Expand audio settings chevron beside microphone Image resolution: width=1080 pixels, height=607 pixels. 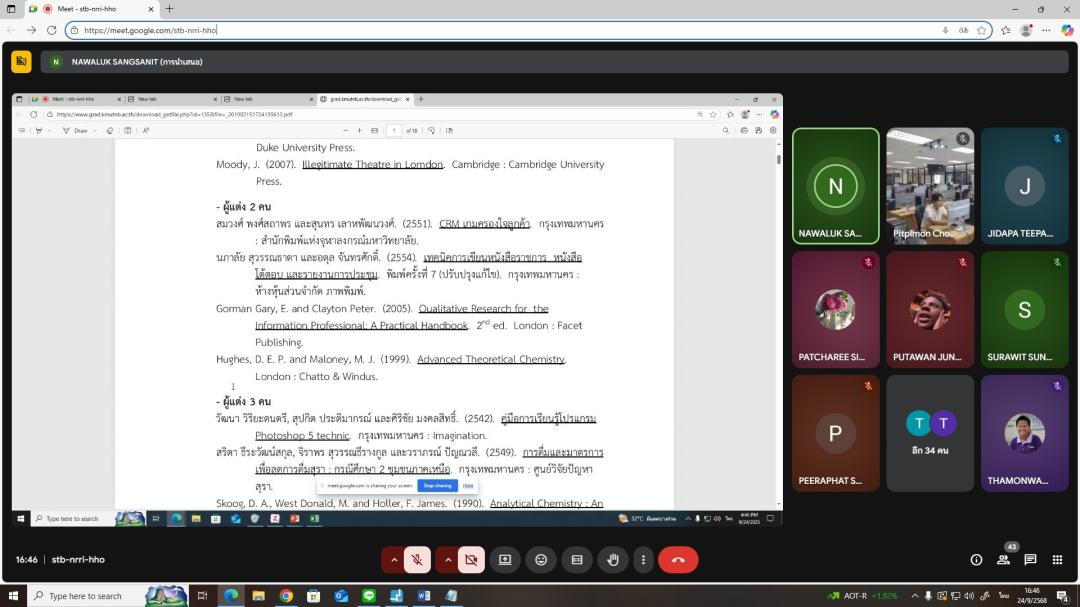(x=394, y=560)
